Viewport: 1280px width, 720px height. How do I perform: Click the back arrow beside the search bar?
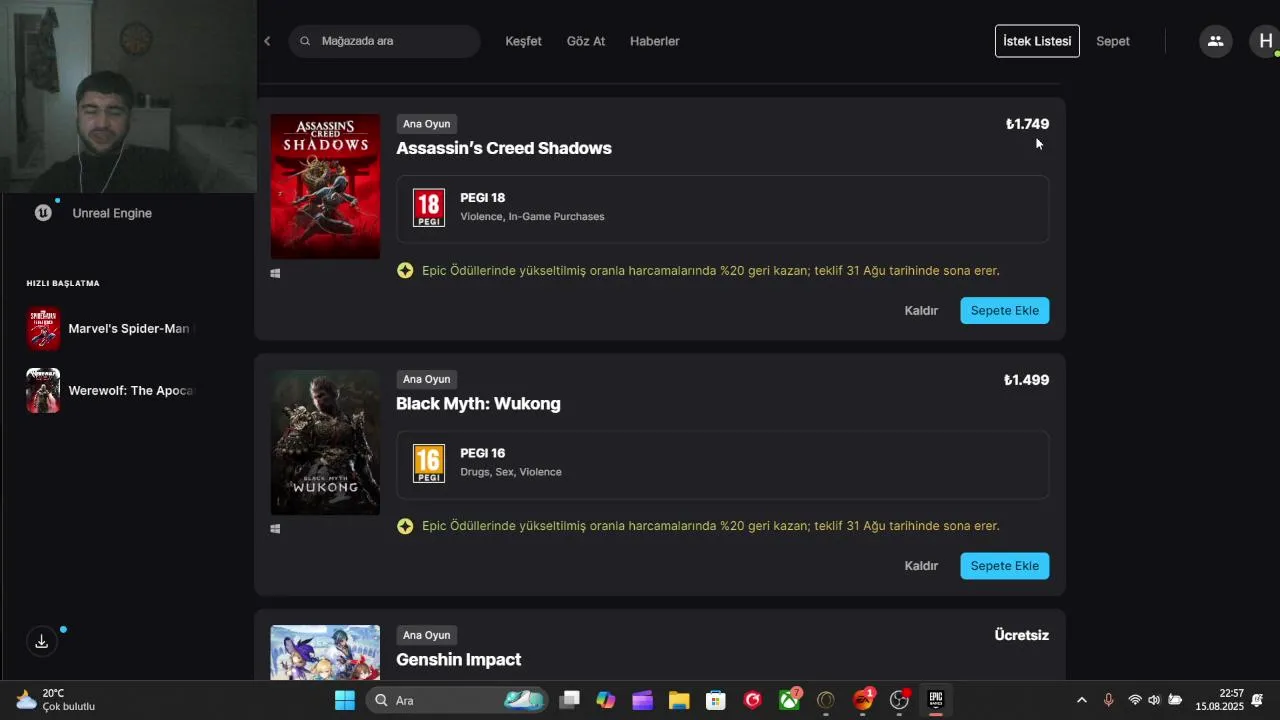(x=267, y=41)
